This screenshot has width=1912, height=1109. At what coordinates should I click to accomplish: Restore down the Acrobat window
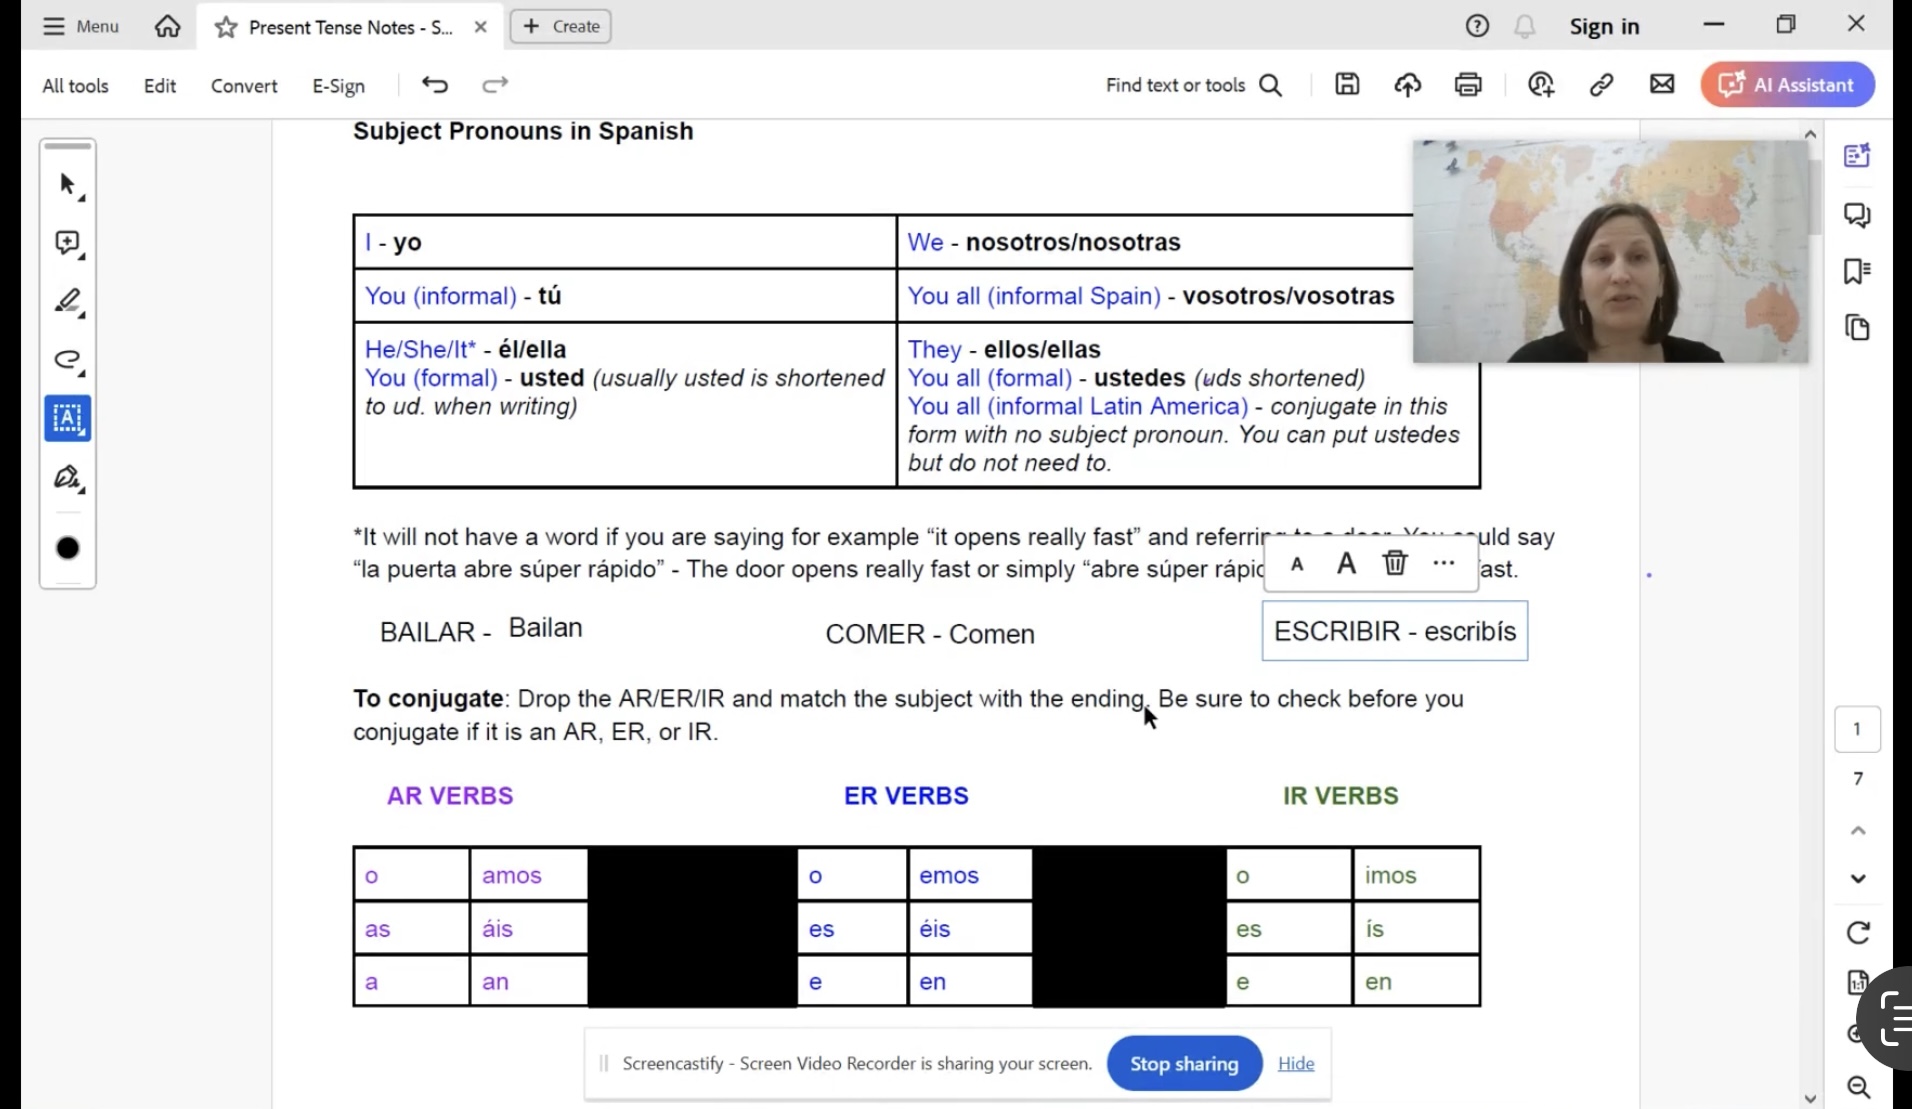pyautogui.click(x=1785, y=24)
